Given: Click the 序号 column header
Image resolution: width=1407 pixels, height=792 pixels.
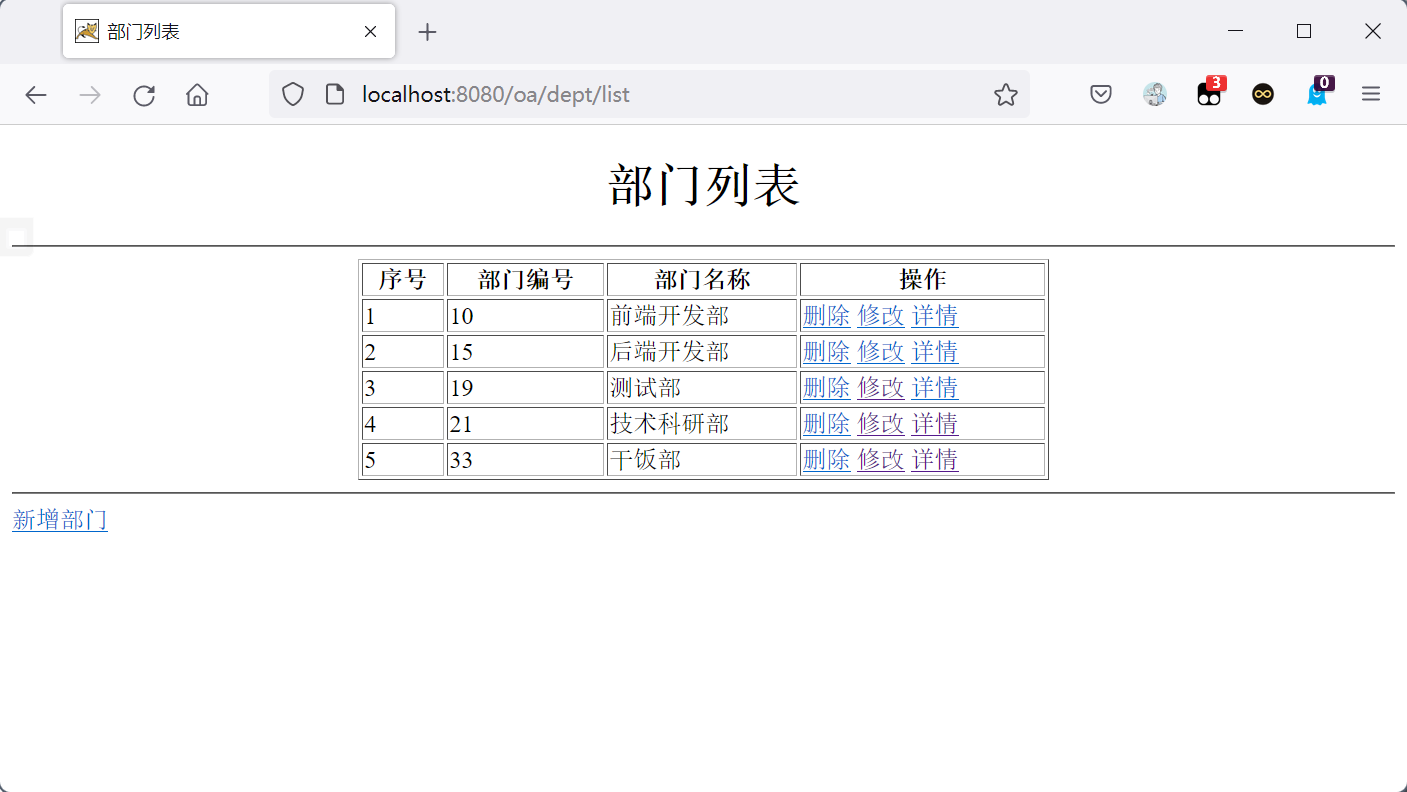Looking at the screenshot, I should [x=403, y=280].
